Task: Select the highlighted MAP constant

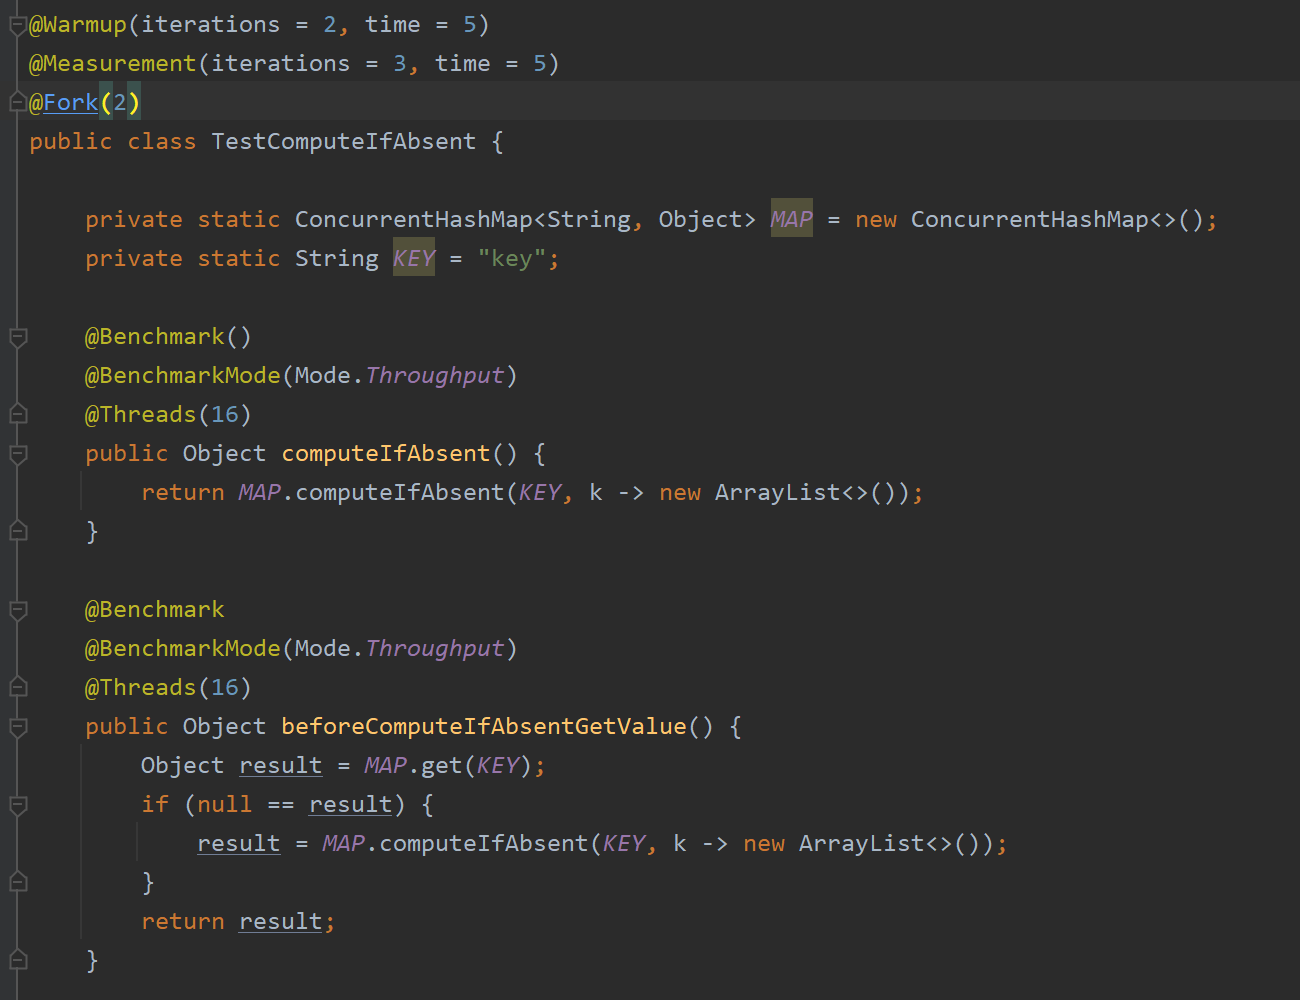Action: click(x=790, y=218)
